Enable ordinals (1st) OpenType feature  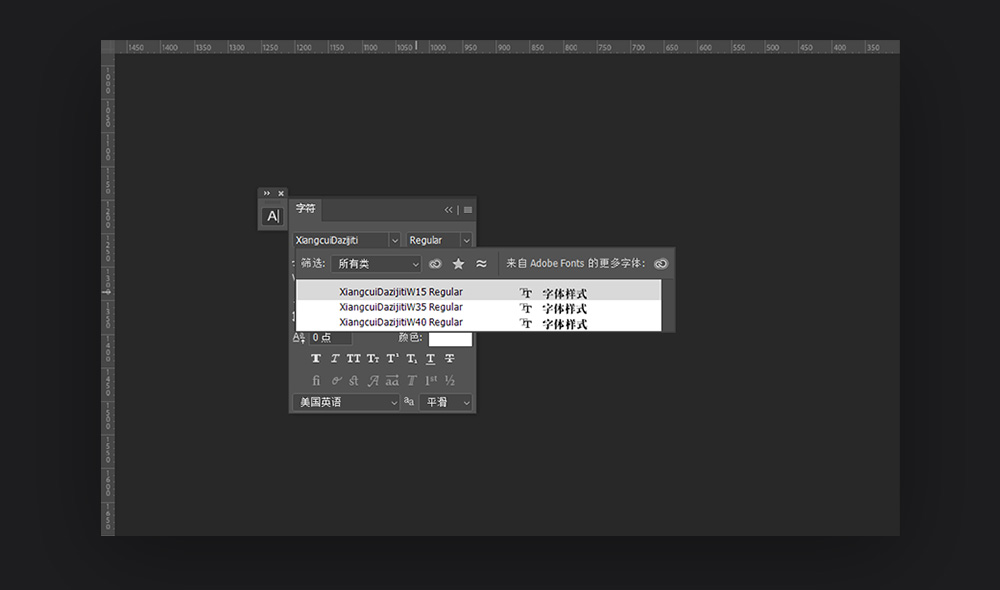(x=431, y=381)
